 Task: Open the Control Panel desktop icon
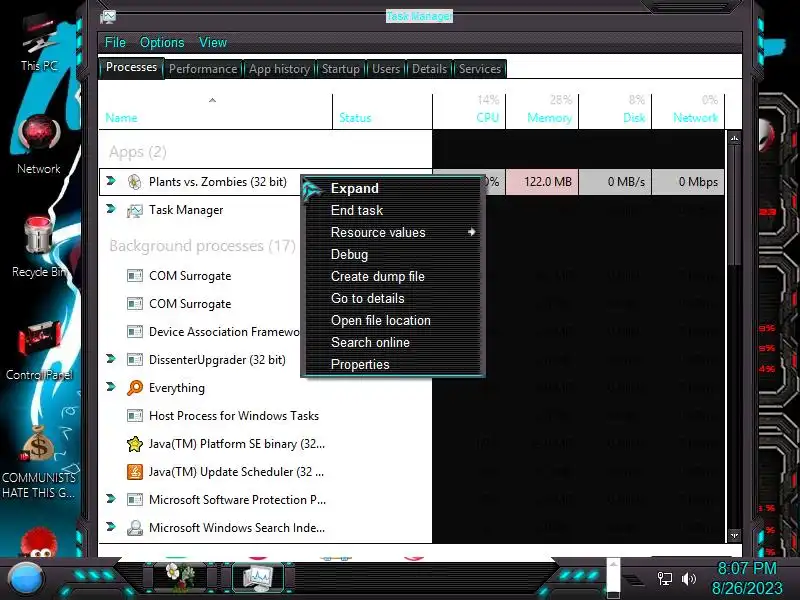(x=39, y=351)
